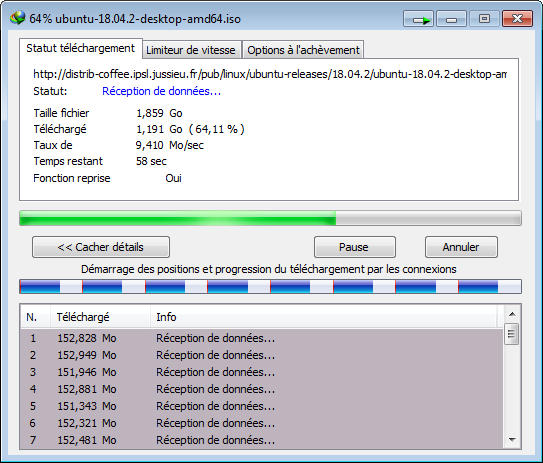The image size is (543, 463).
Task: Click the 'Oui' resume capability value
Action: (173, 178)
